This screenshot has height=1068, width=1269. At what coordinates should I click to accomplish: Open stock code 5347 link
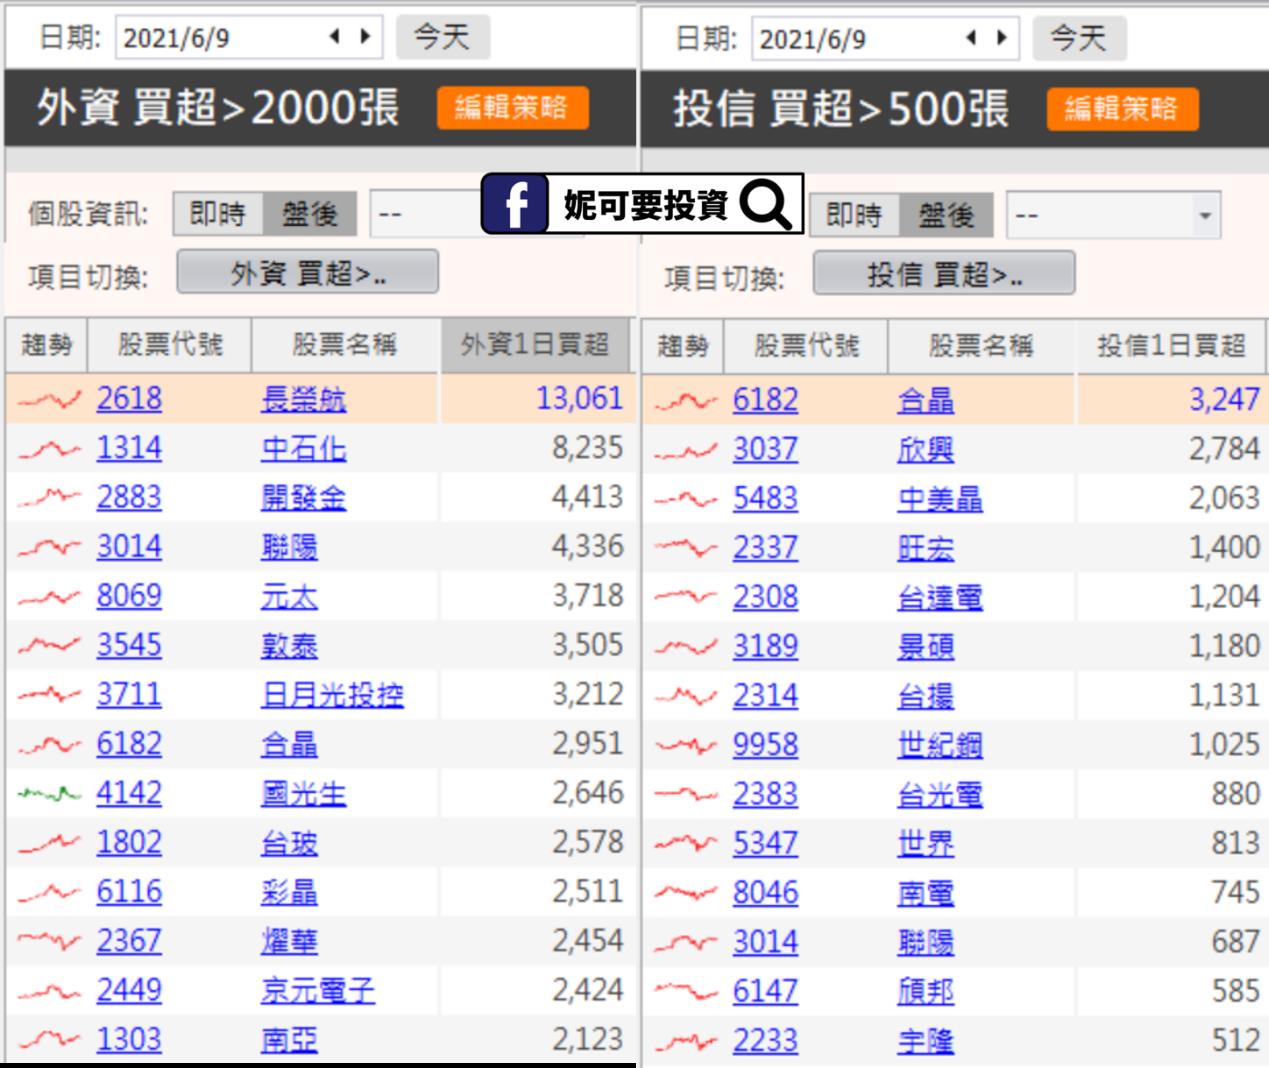[765, 843]
